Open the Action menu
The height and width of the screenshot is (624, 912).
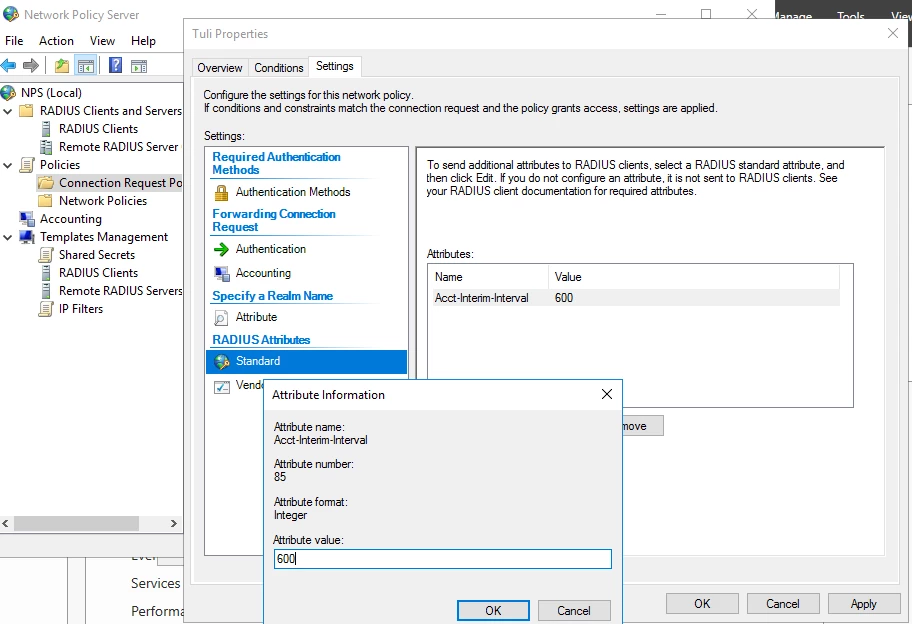56,41
